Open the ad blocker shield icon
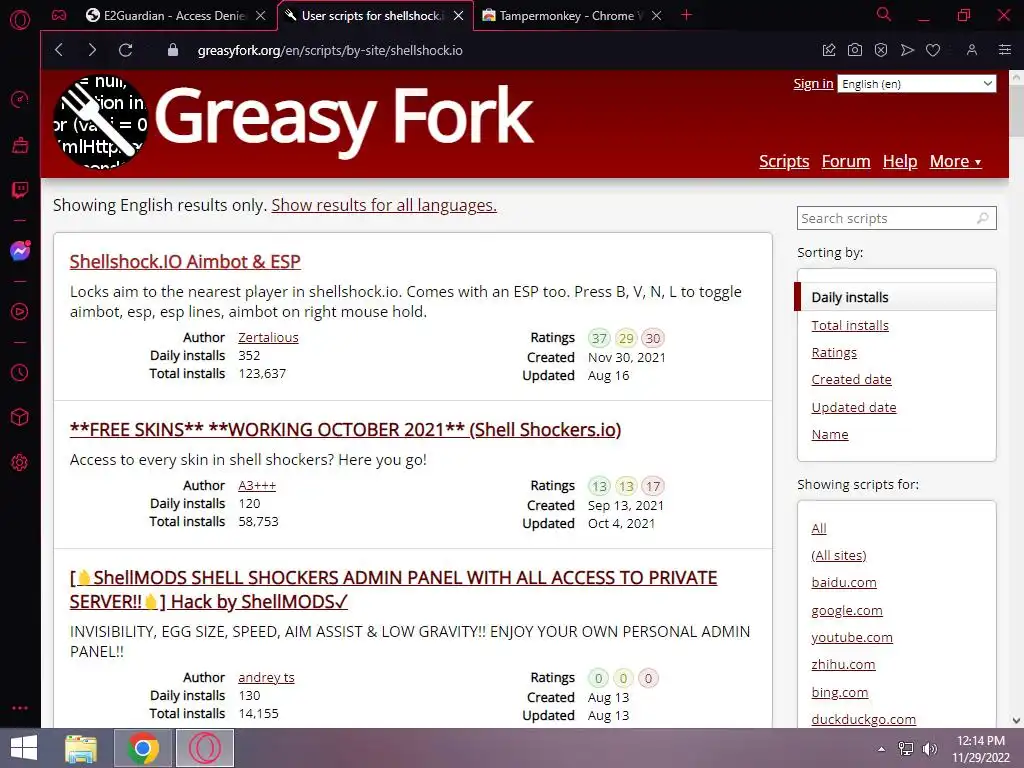Image resolution: width=1024 pixels, height=768 pixels. (x=881, y=50)
